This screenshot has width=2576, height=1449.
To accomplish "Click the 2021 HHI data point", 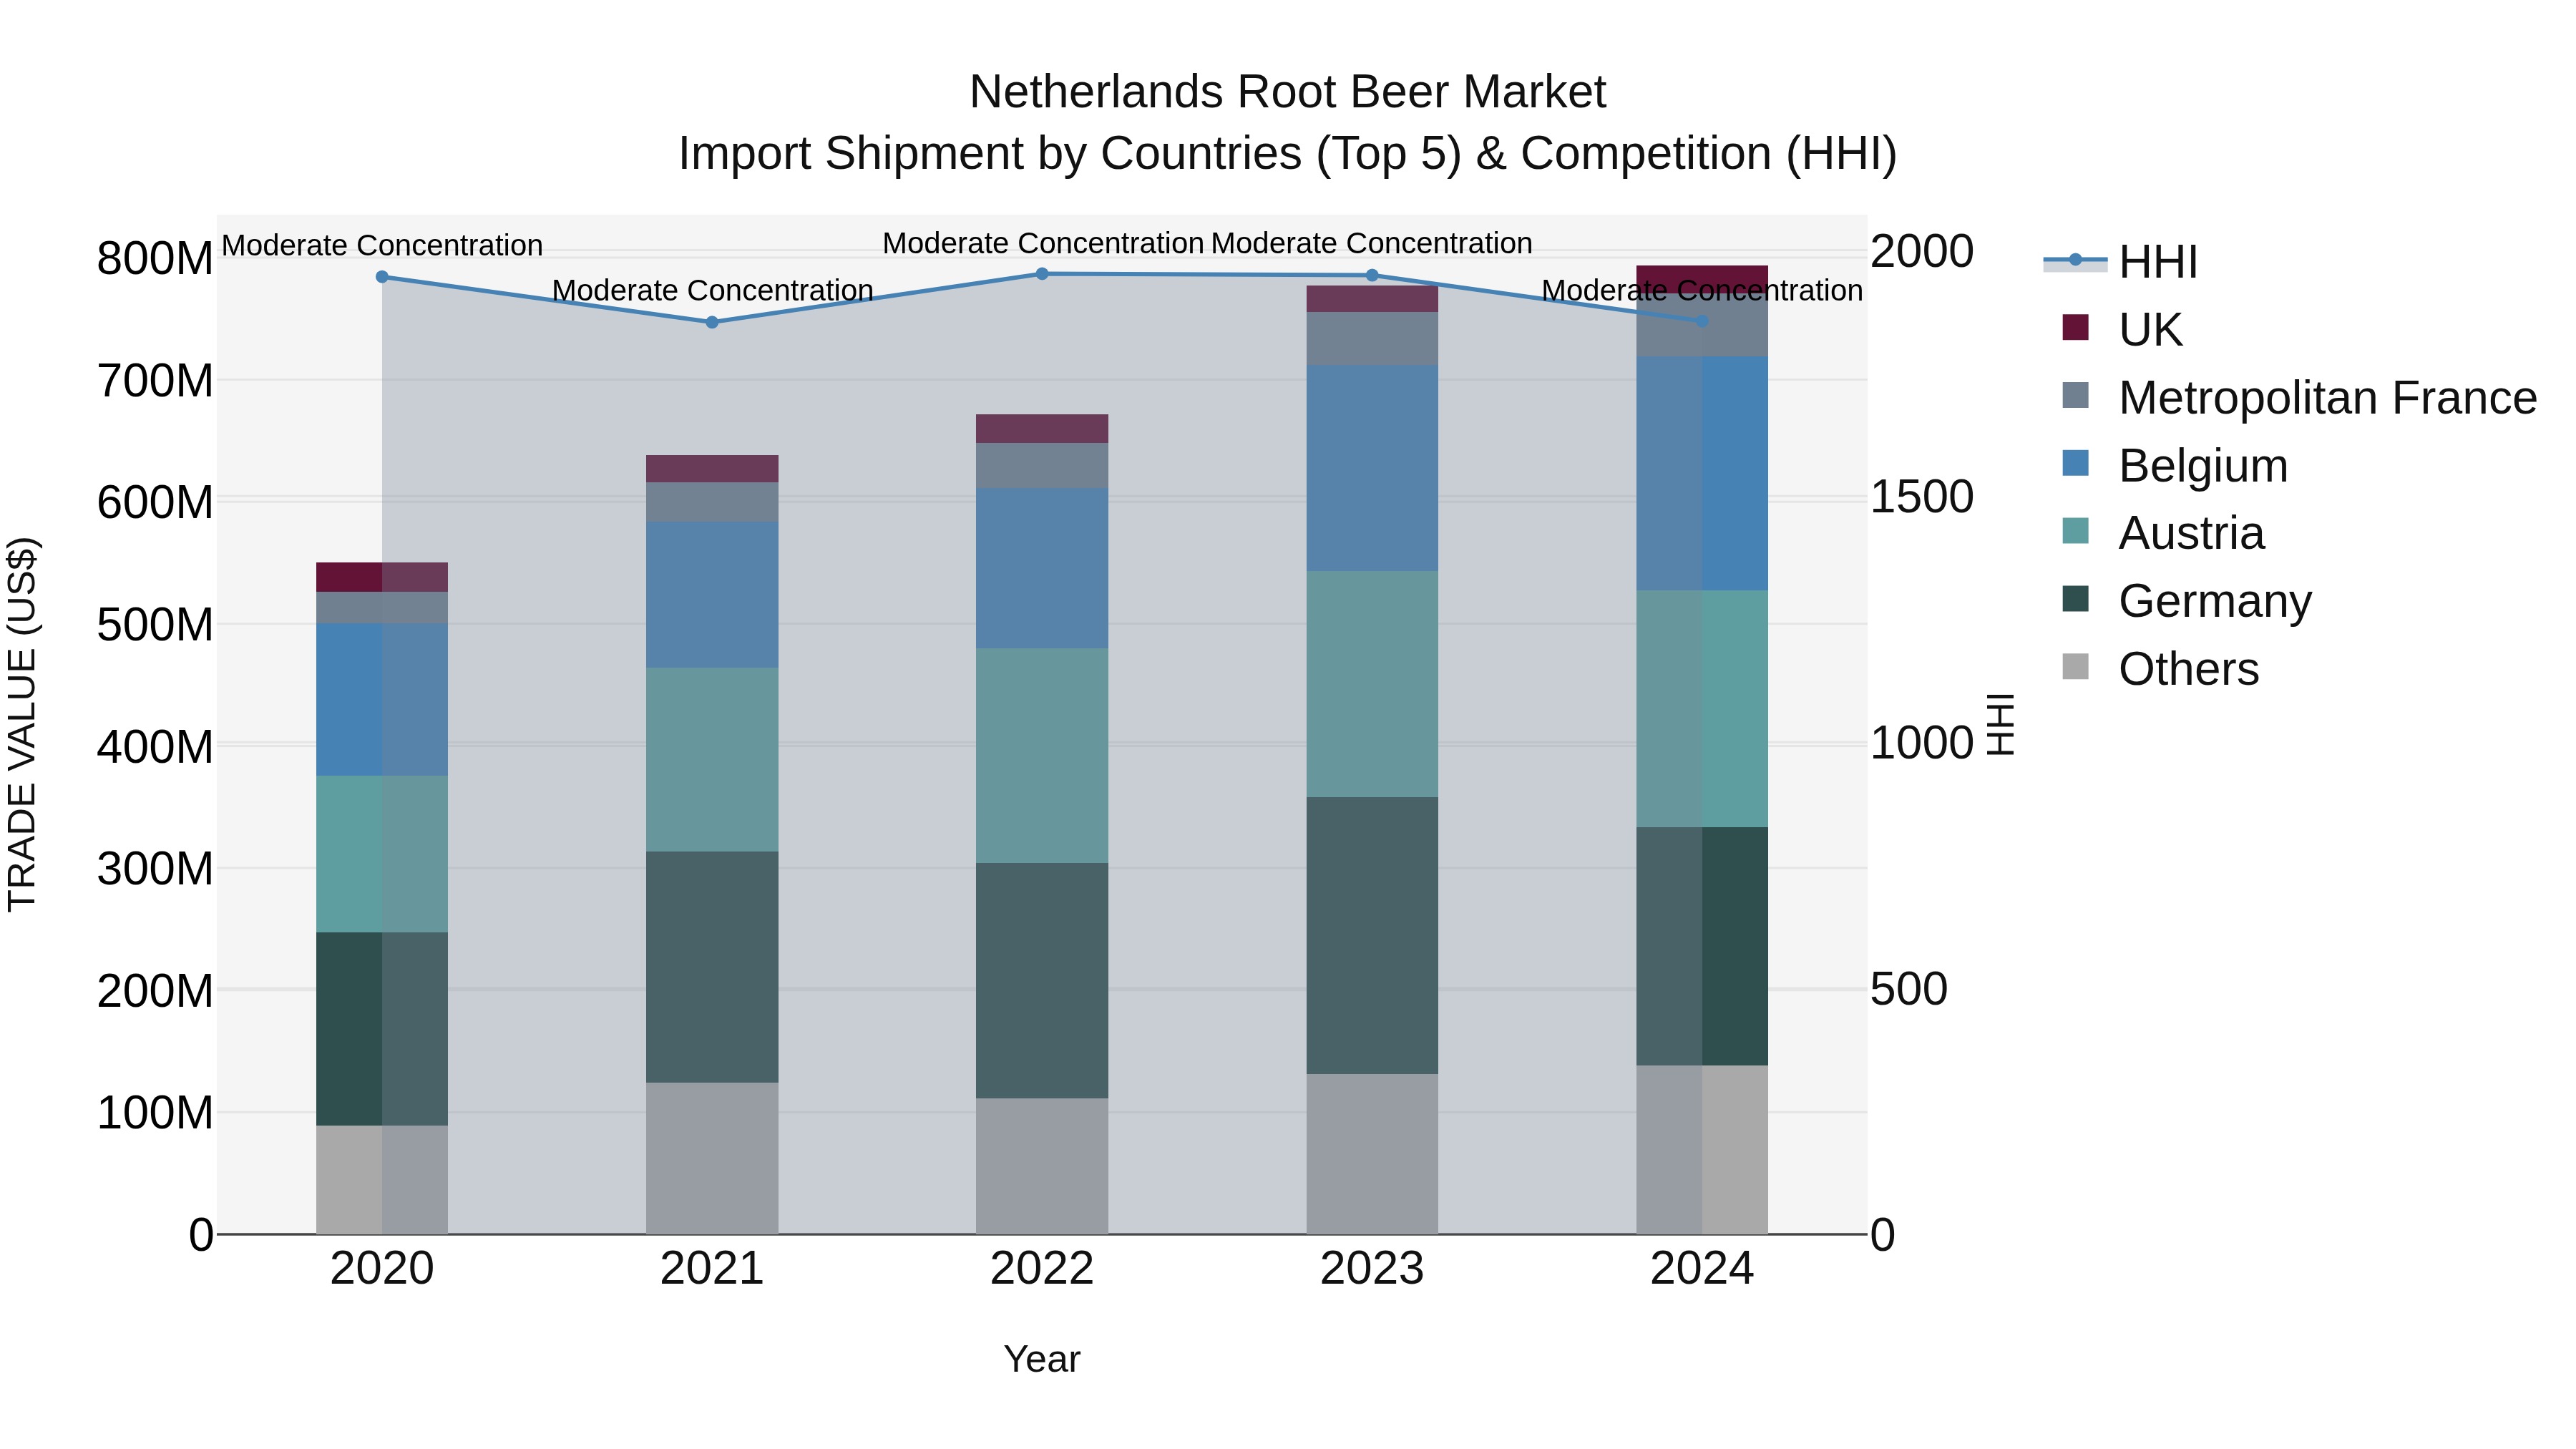I will pyautogui.click(x=712, y=322).
